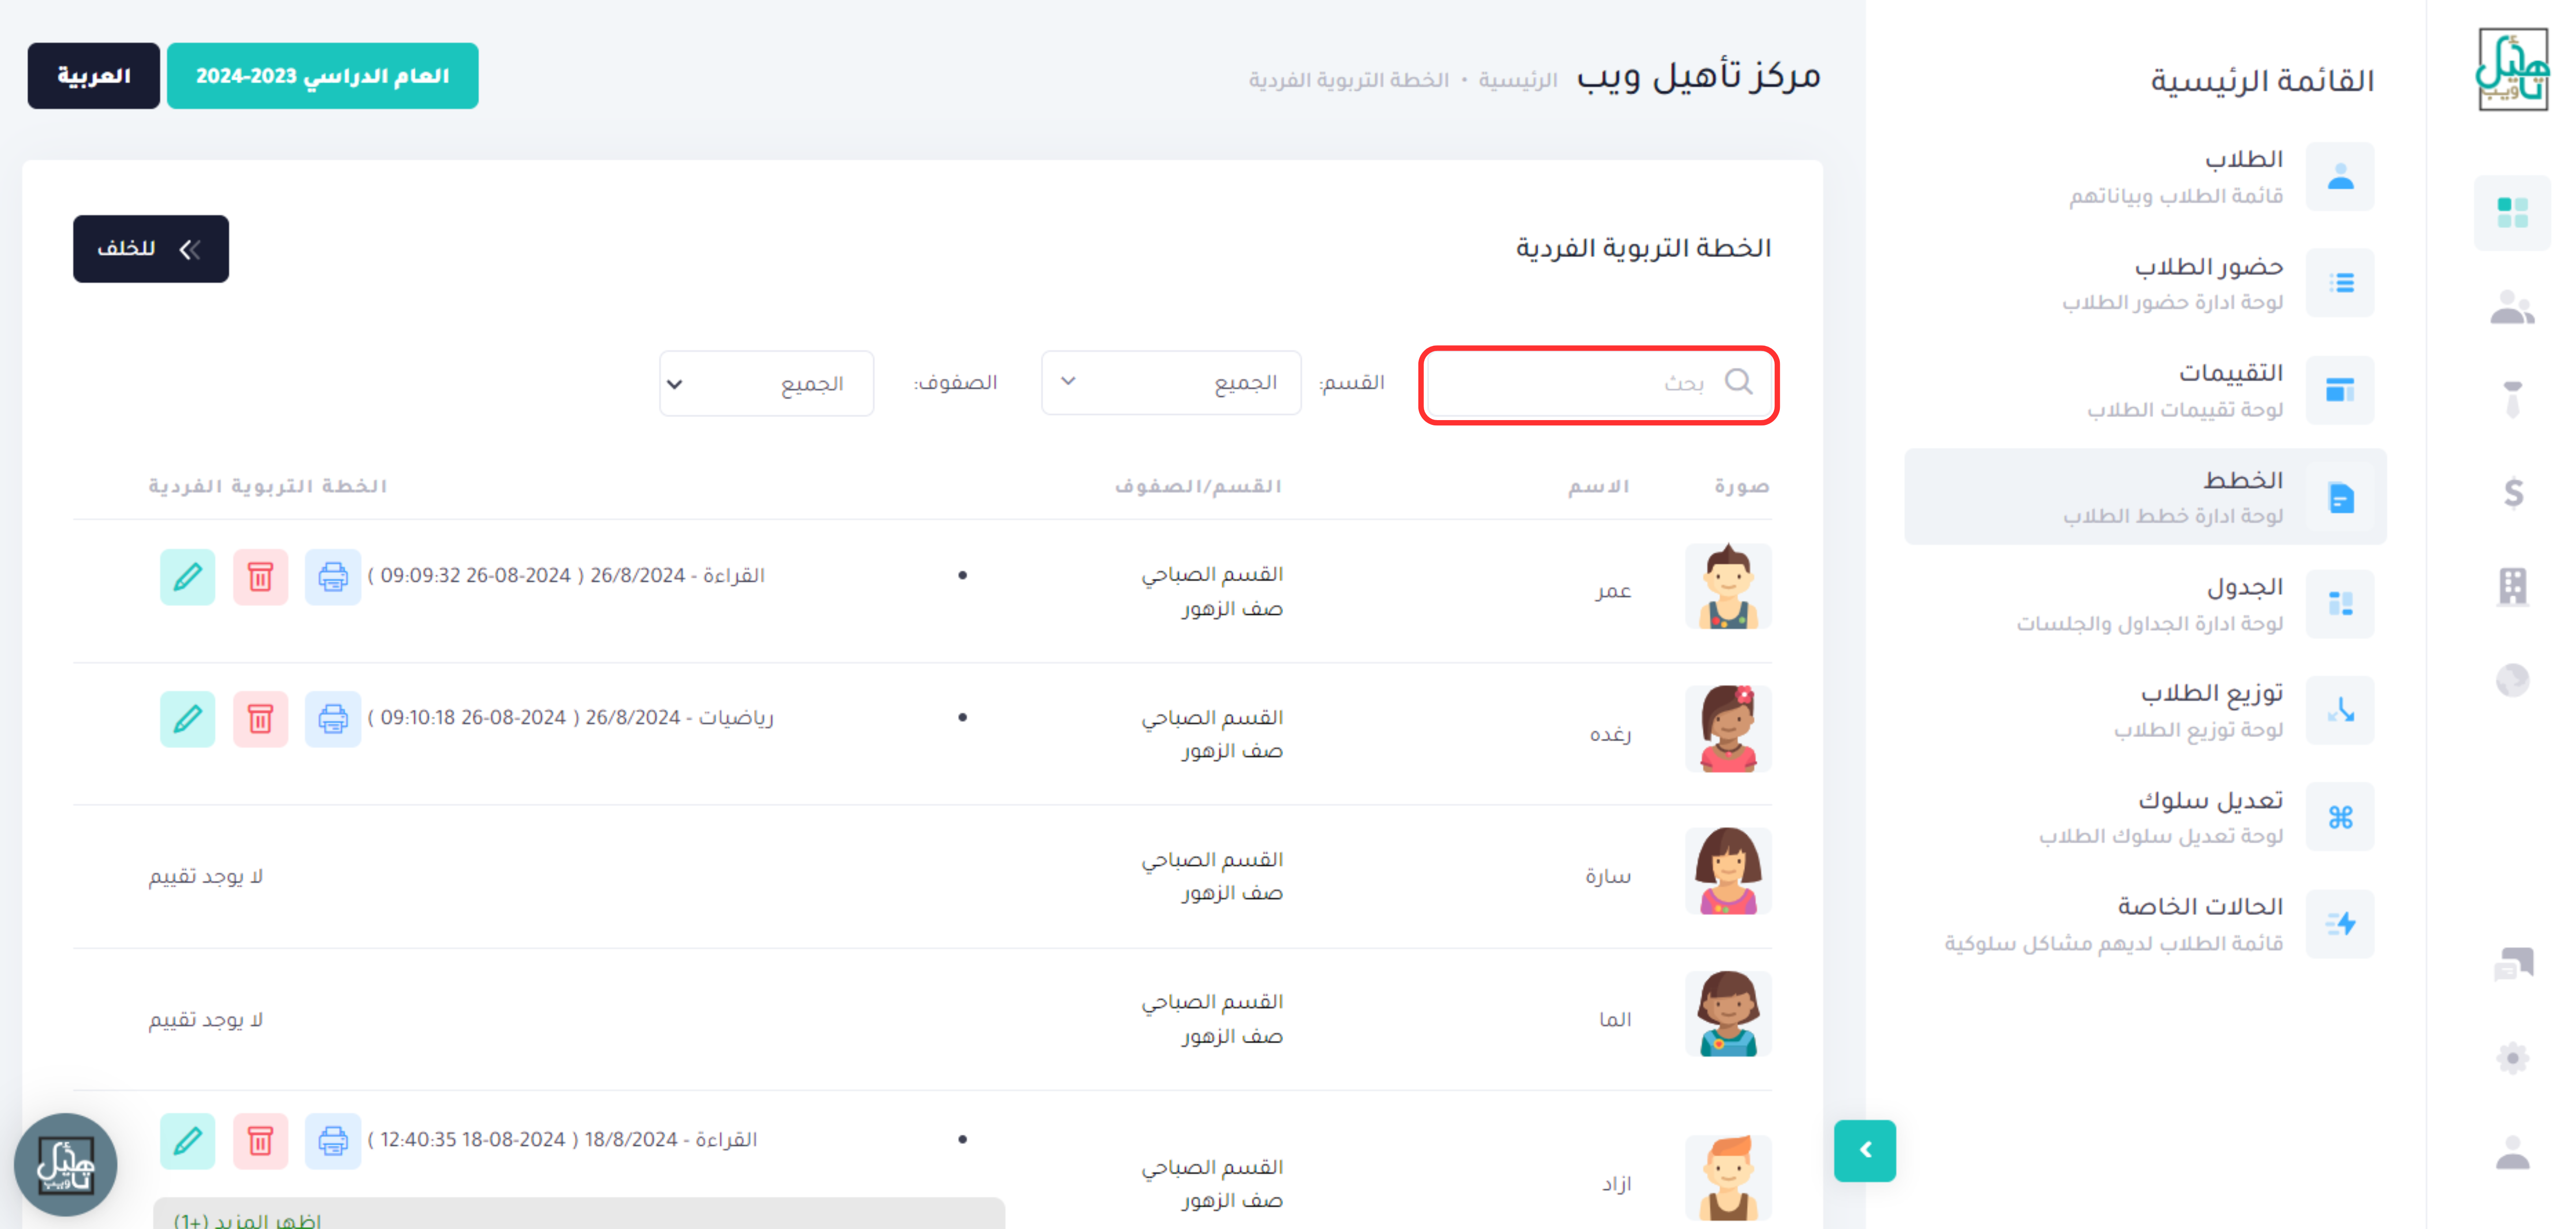Click the name الما in the table
The height and width of the screenshot is (1229, 2576).
(1615, 1019)
